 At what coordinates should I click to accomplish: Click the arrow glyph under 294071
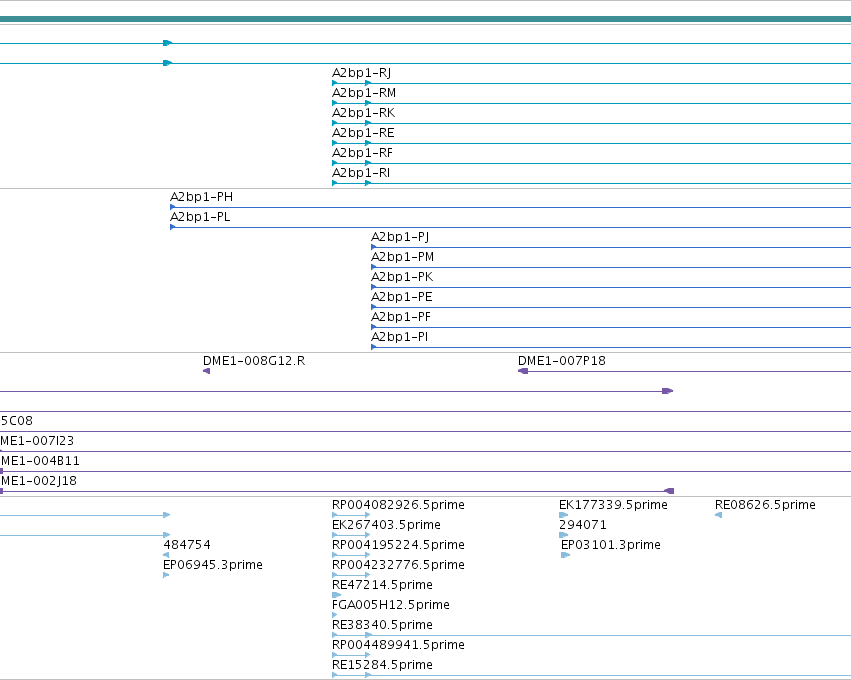[563, 535]
